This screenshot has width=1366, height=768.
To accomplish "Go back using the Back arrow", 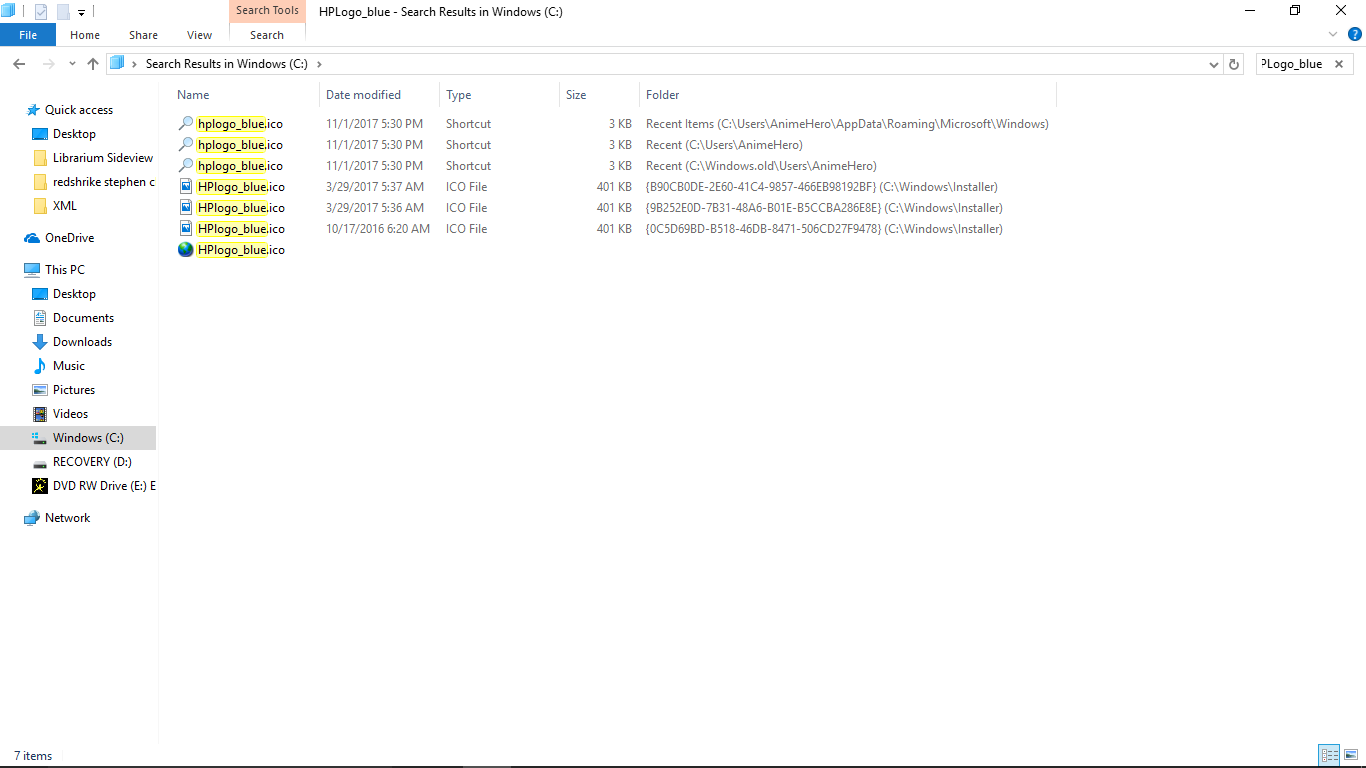I will (19, 63).
